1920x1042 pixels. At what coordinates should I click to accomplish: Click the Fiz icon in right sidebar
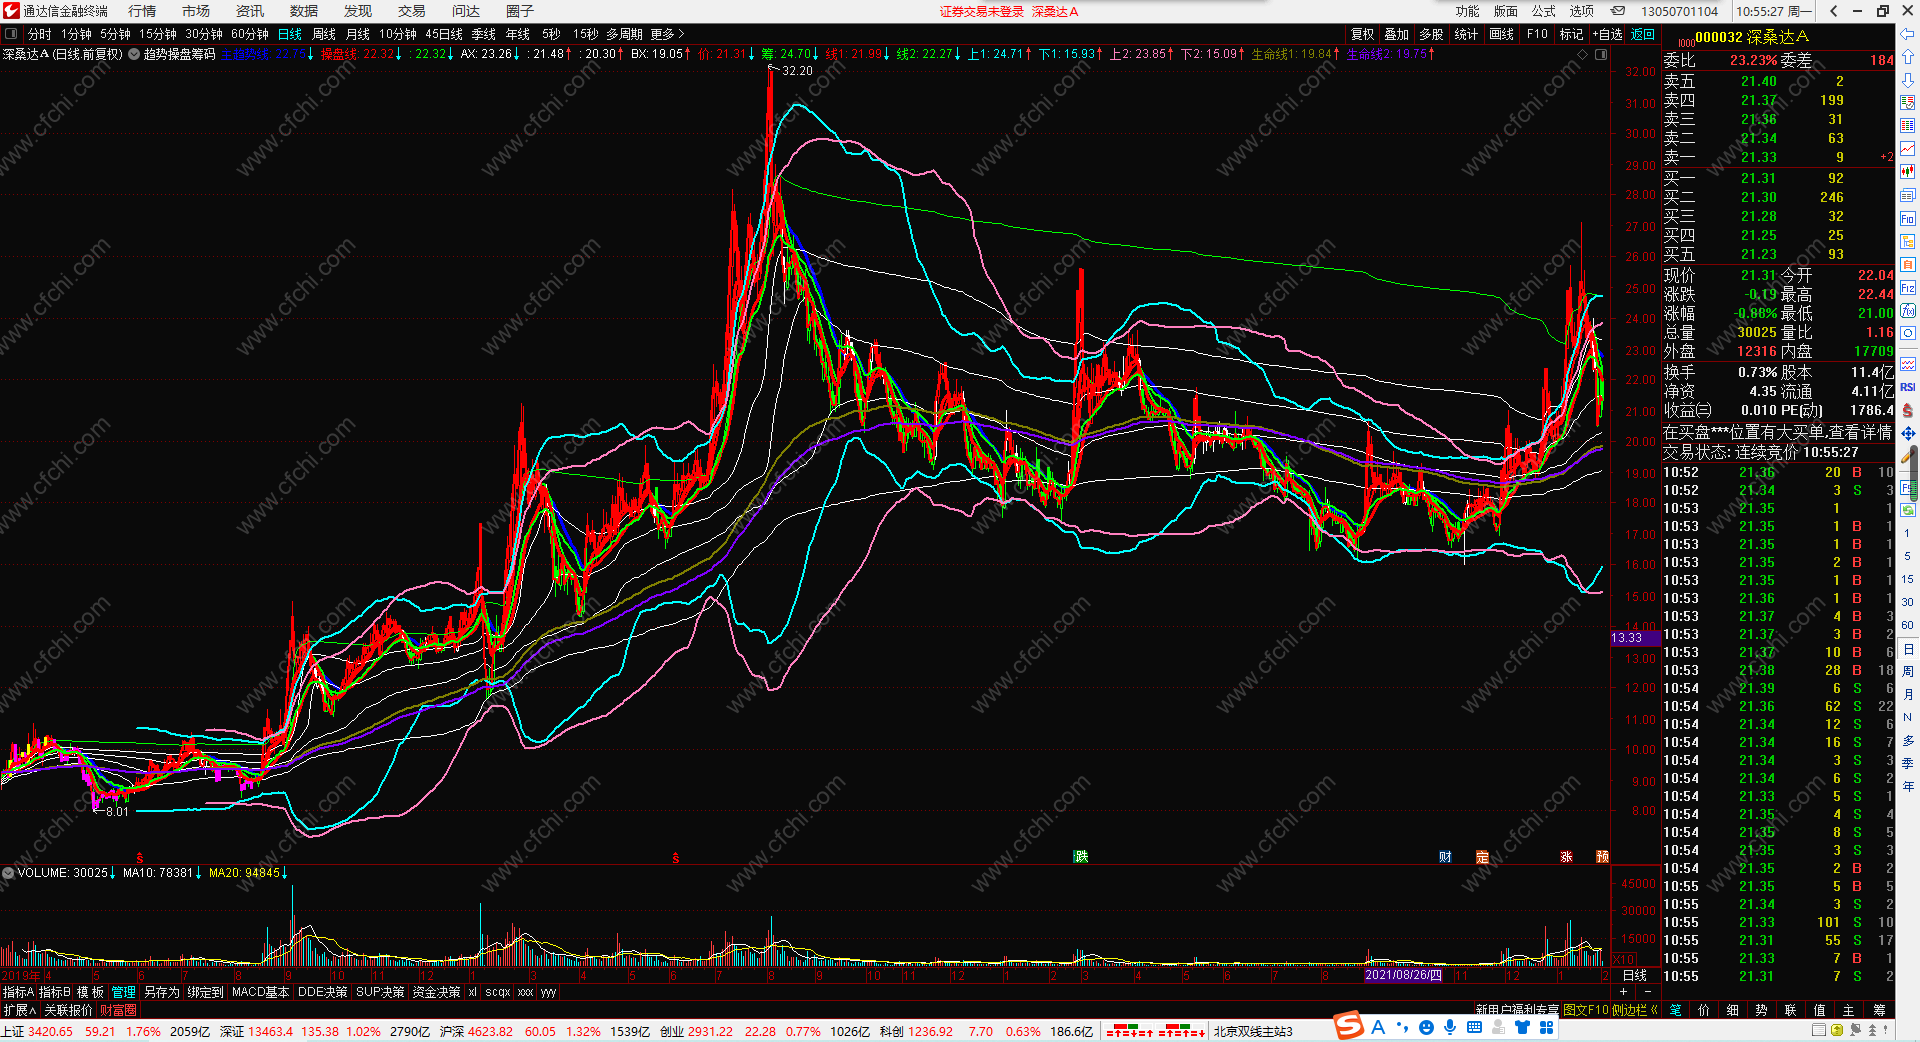tap(1908, 288)
